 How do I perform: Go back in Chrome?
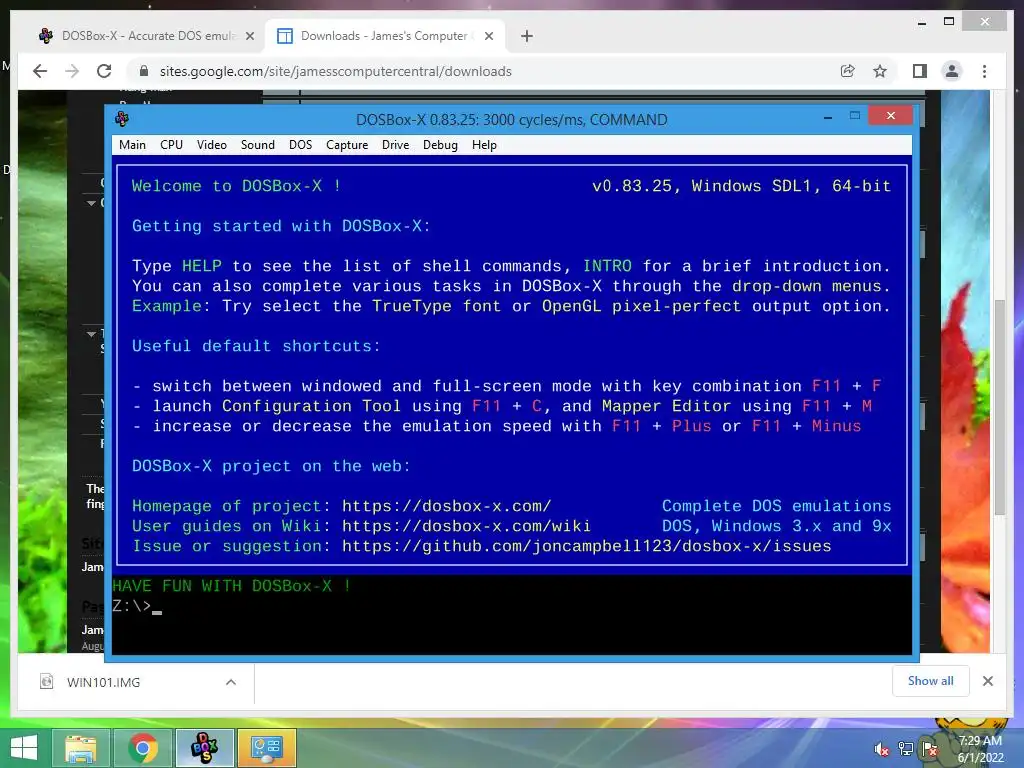40,71
